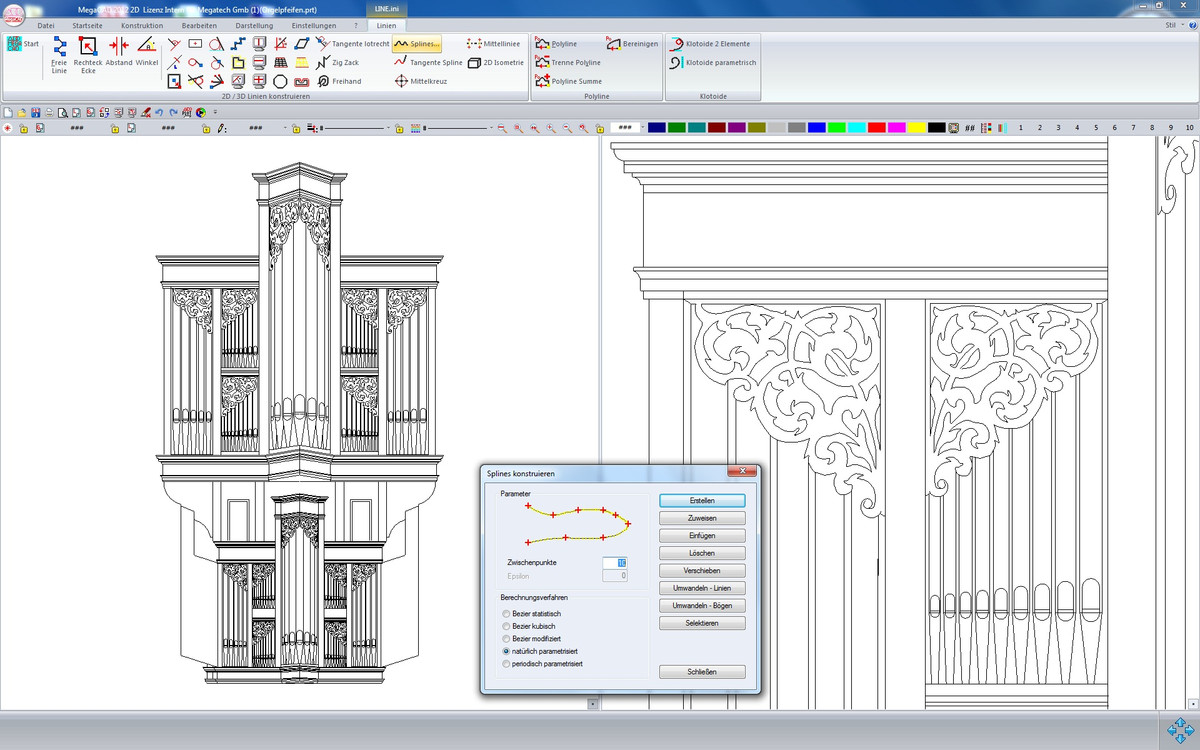Open the Klotoide 2 Elemente tool
Screen dimensions: 1200x750
[x=712, y=44]
